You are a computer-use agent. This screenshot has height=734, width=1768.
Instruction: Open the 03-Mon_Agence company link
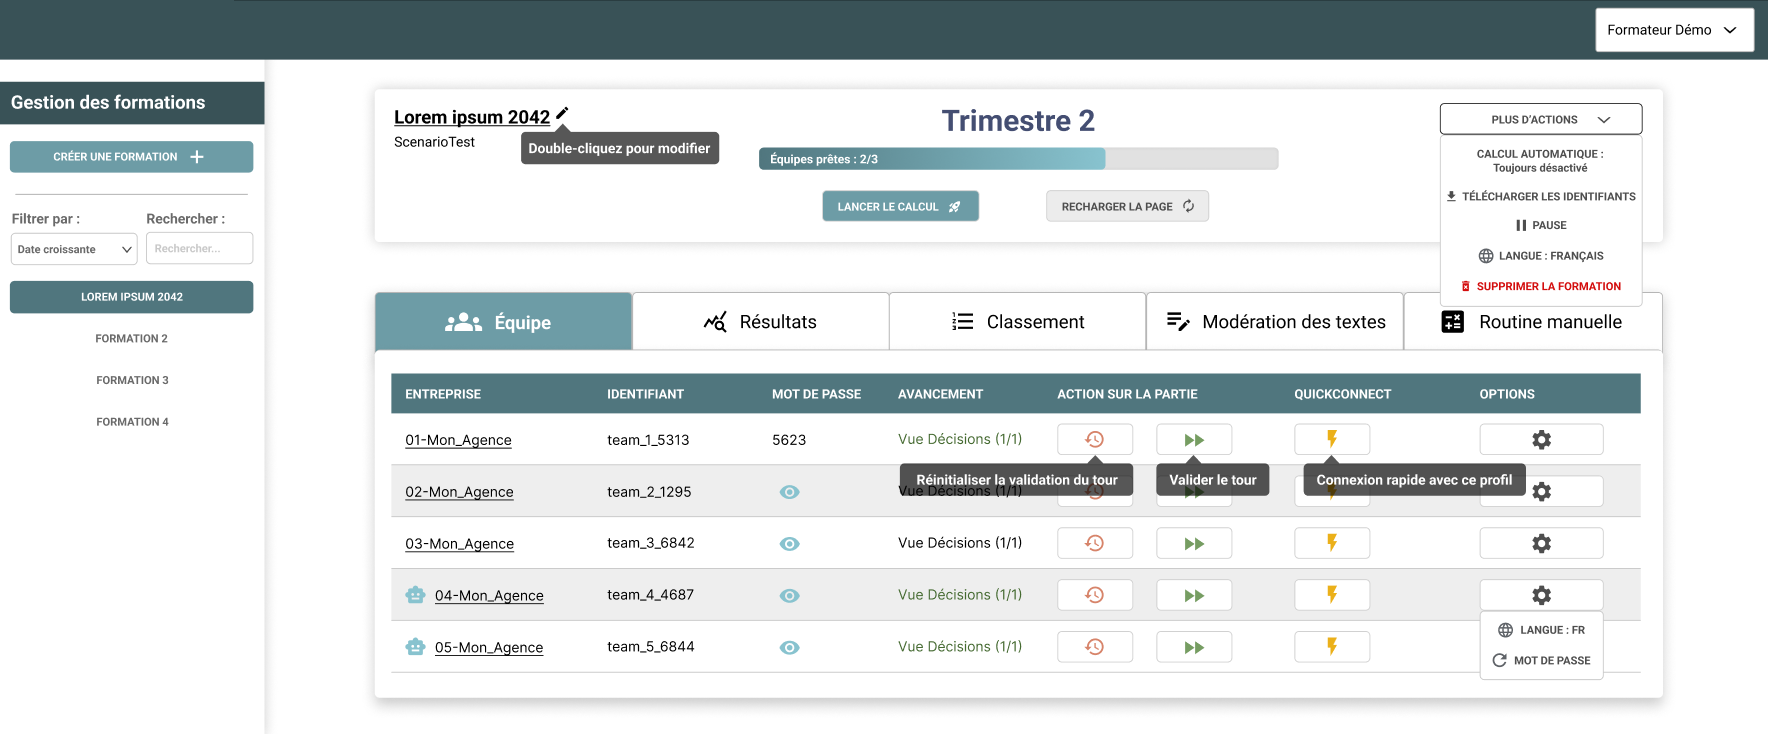click(x=459, y=544)
